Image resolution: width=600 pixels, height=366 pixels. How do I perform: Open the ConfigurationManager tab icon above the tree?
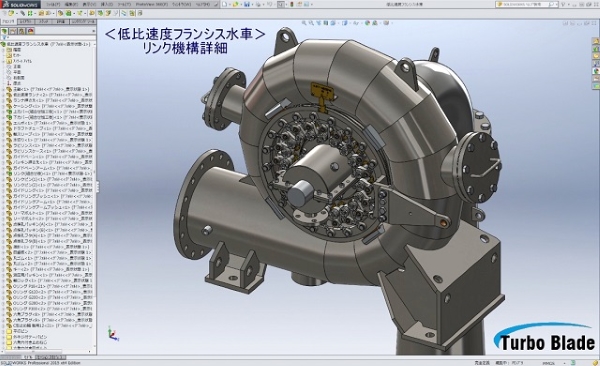point(22,31)
